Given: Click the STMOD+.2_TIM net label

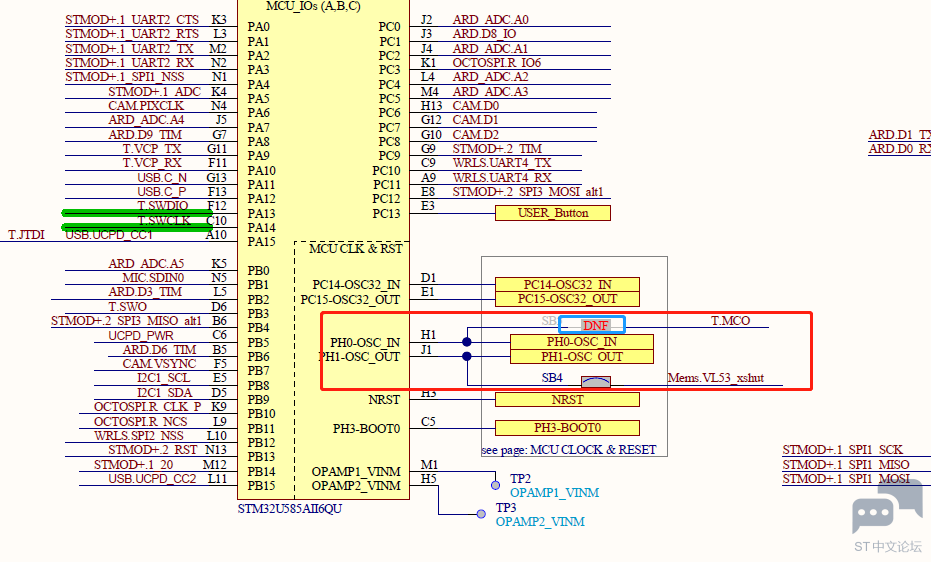Looking at the screenshot, I should pos(497,149).
